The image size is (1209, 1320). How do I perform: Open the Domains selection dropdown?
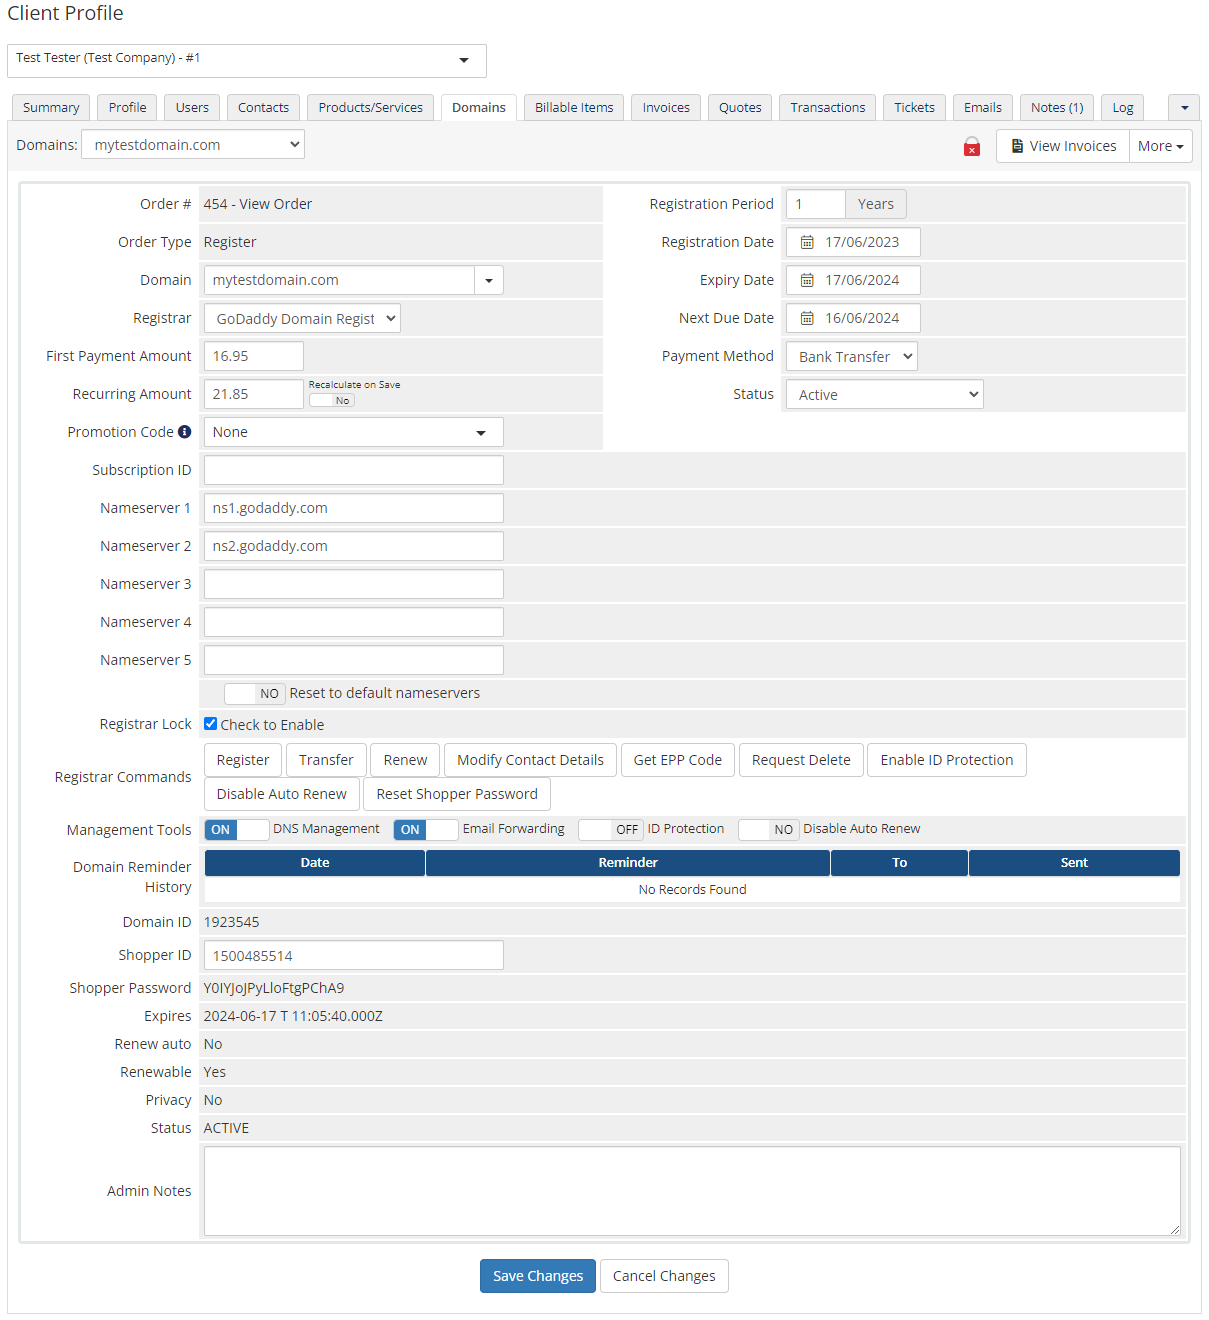[192, 144]
